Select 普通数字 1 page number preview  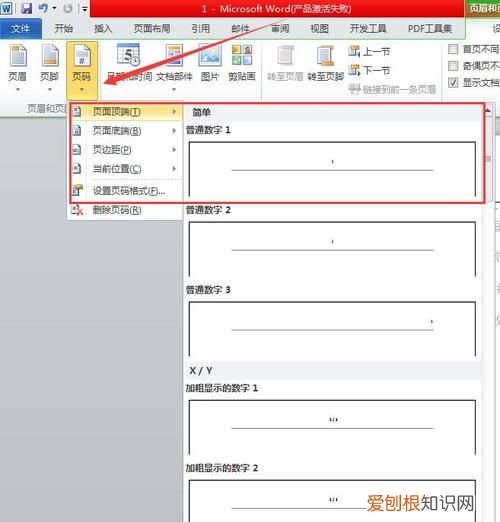pos(332,169)
